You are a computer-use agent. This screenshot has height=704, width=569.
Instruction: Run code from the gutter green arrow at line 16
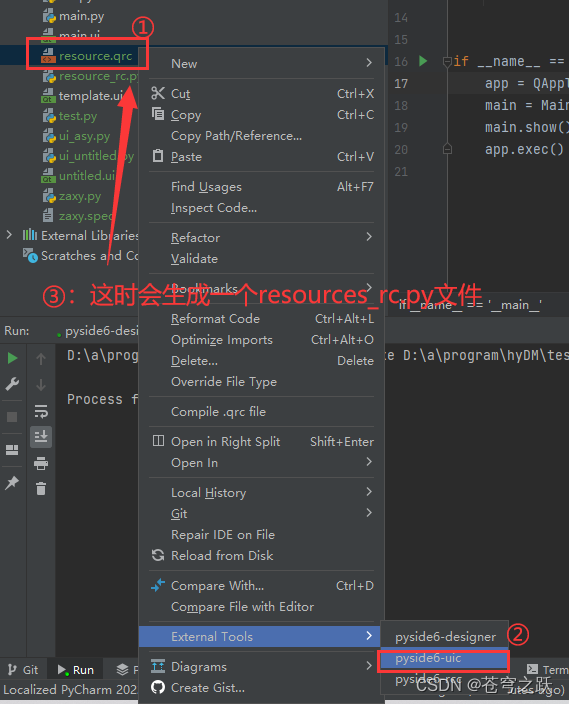423,61
